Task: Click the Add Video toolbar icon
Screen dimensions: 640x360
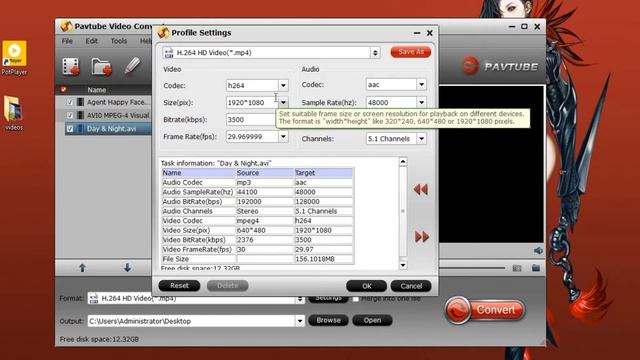Action: (x=71, y=67)
